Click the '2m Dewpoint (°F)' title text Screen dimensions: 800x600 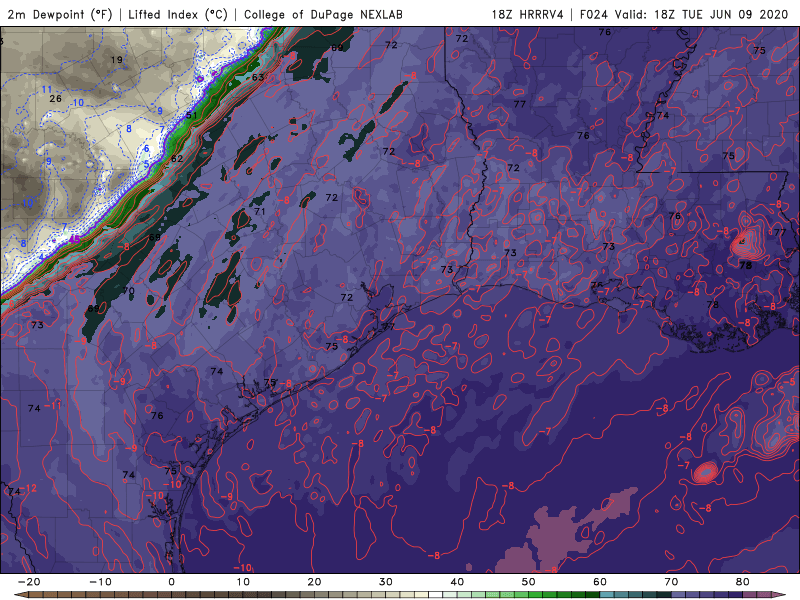(x=60, y=14)
